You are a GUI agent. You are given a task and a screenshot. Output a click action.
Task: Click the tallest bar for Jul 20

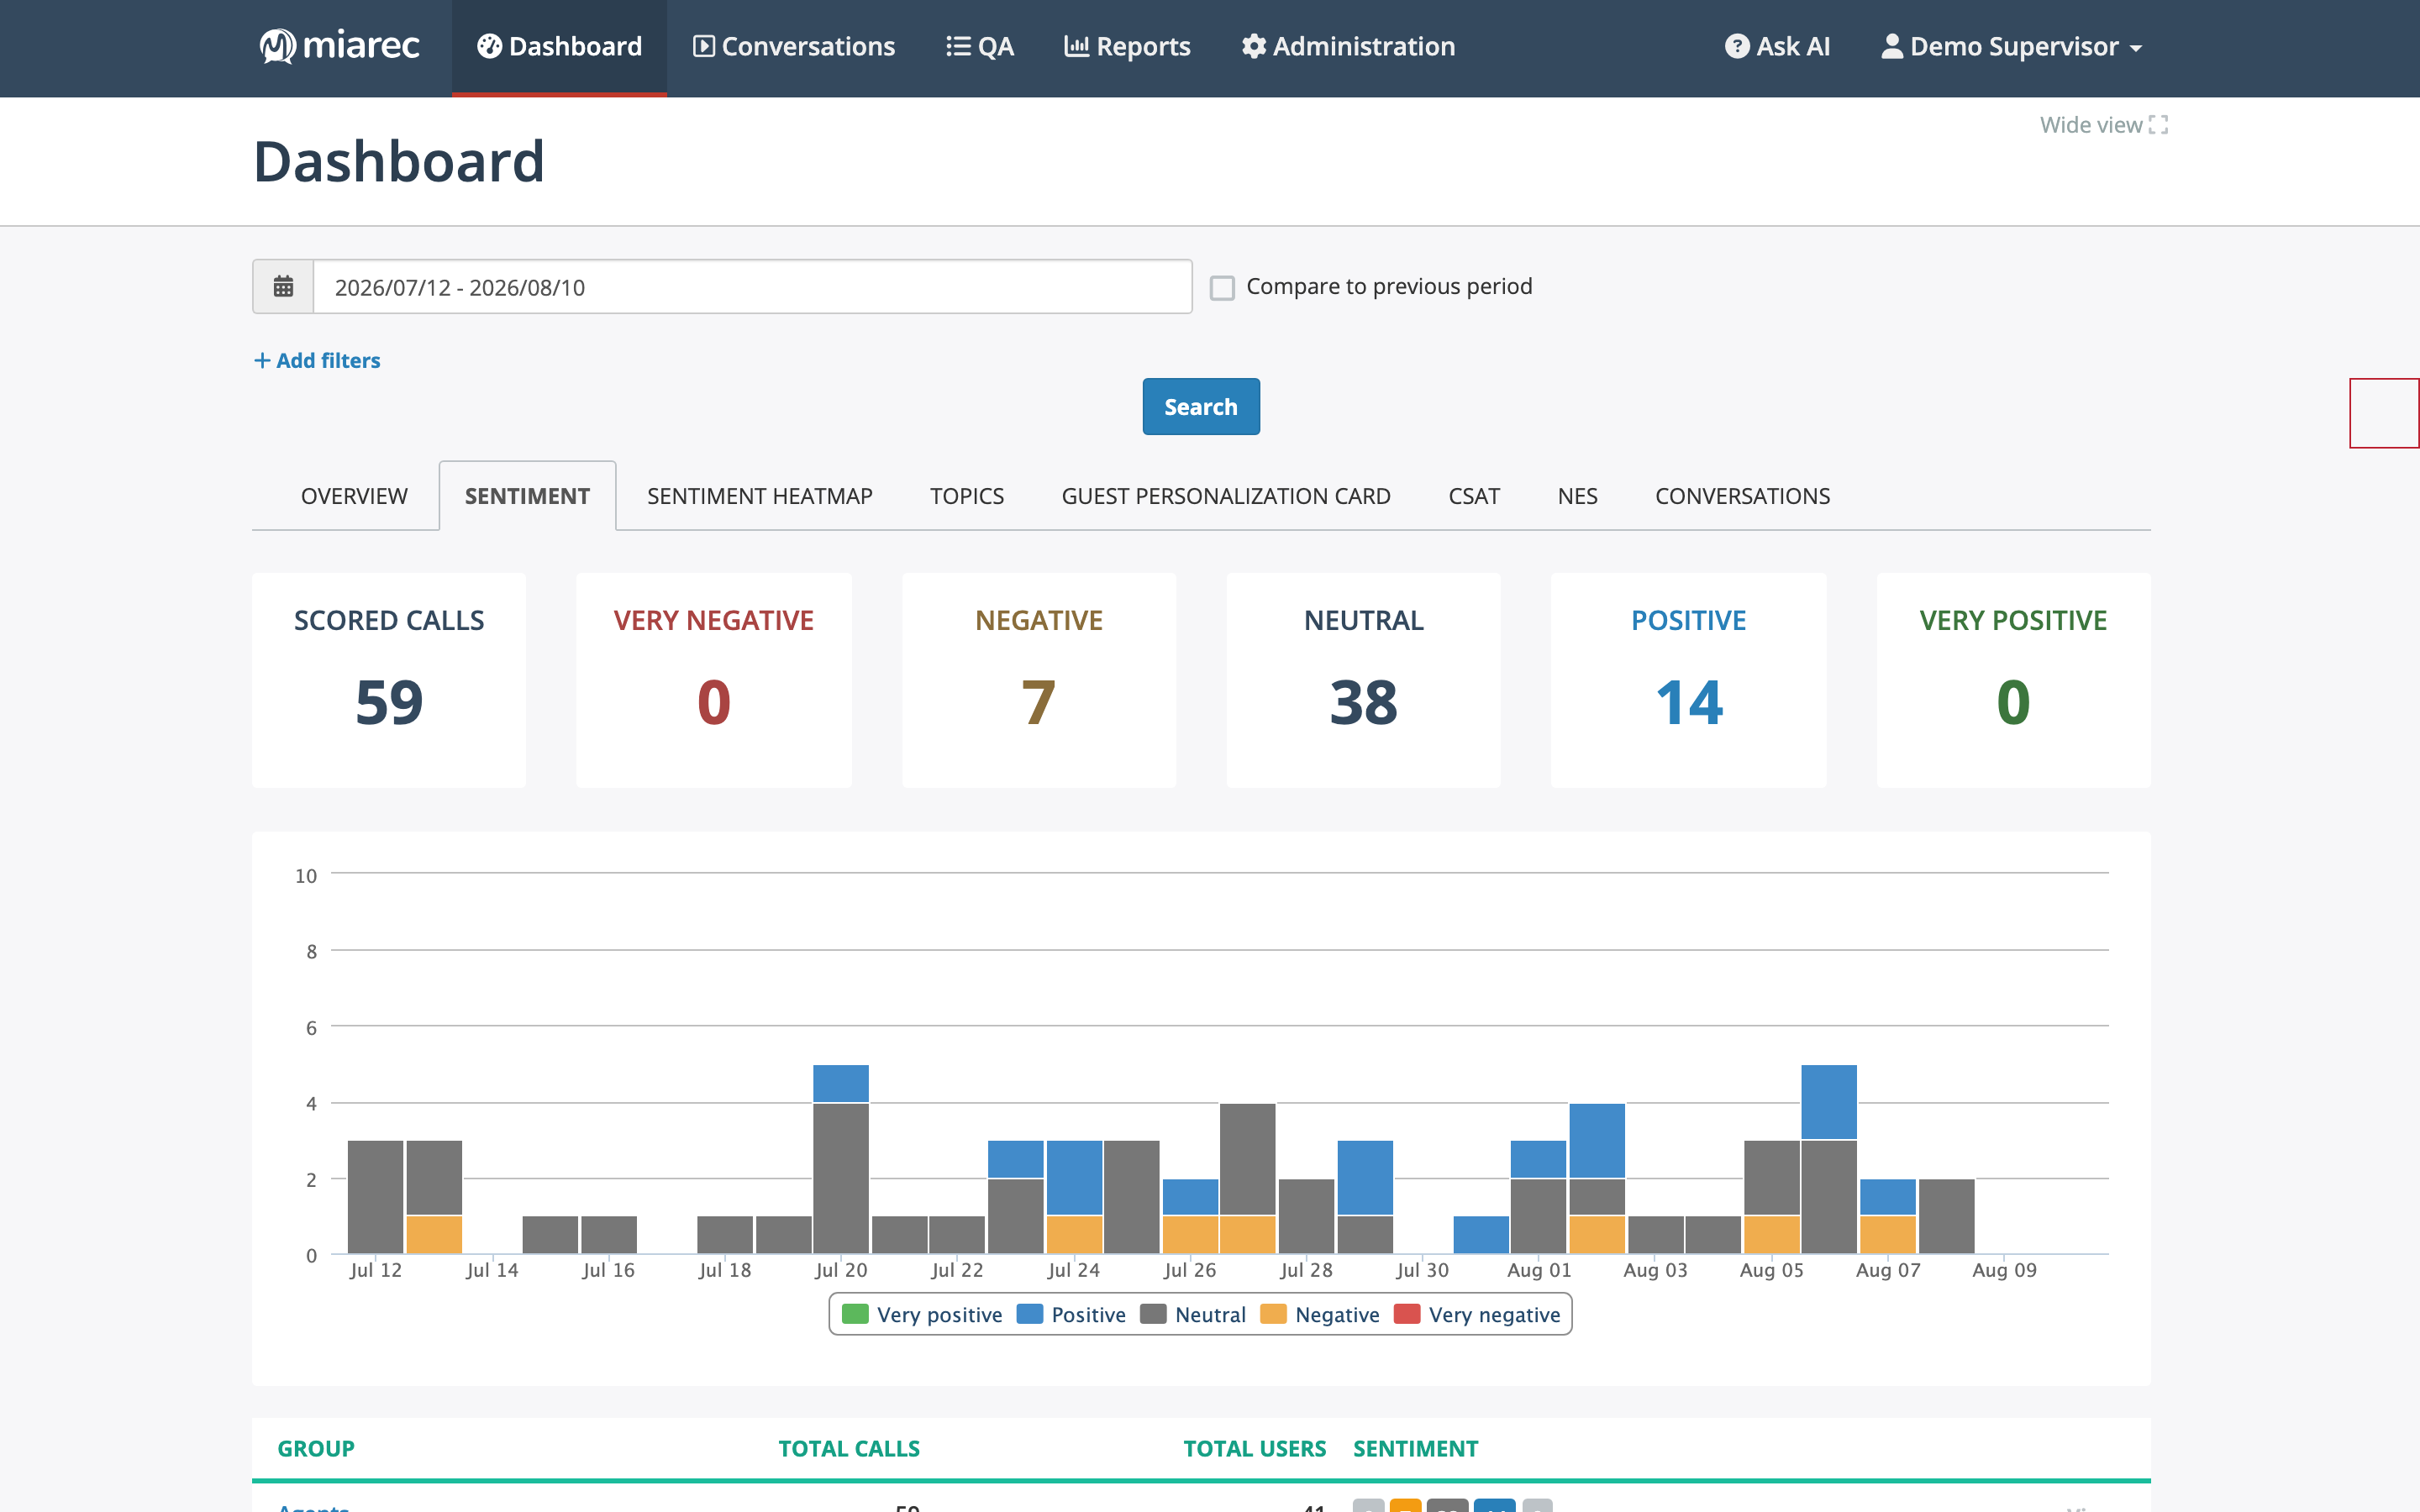click(x=841, y=1158)
